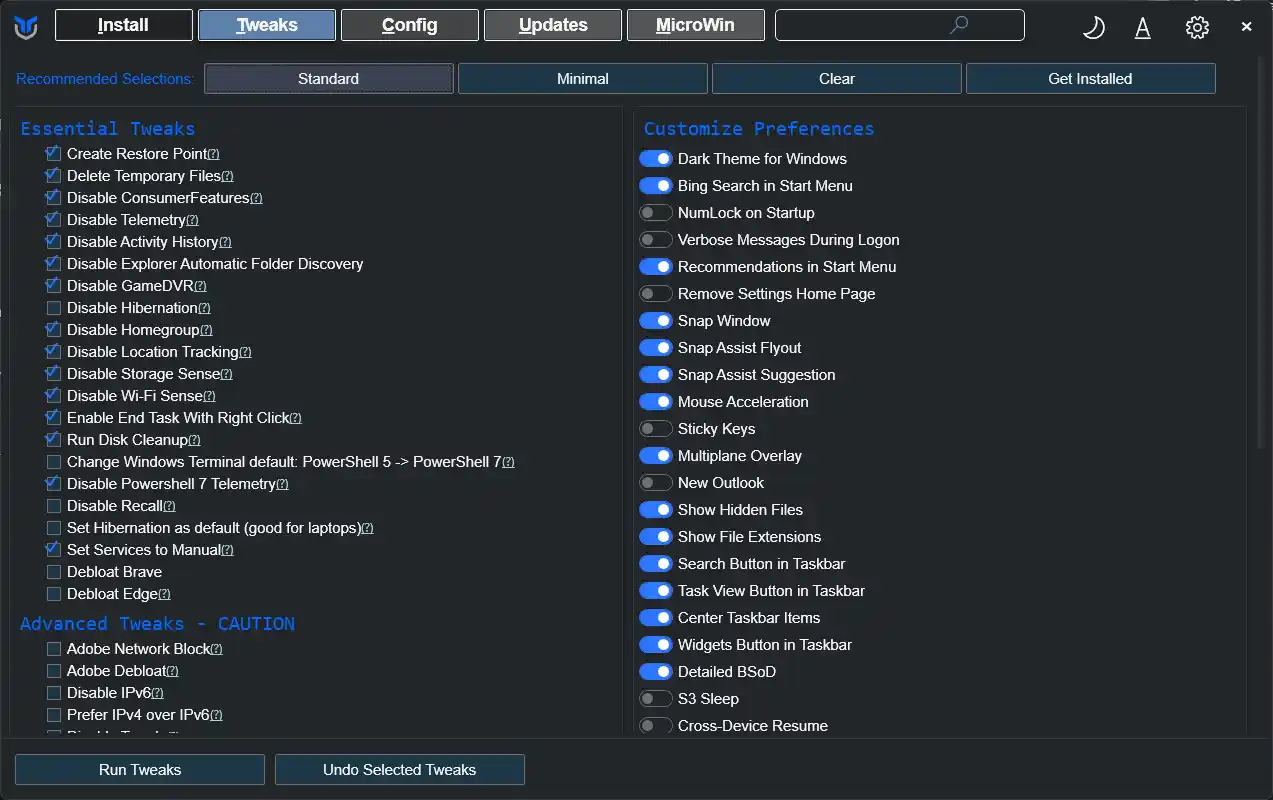Toggle Bing Search in Start Menu

656,186
